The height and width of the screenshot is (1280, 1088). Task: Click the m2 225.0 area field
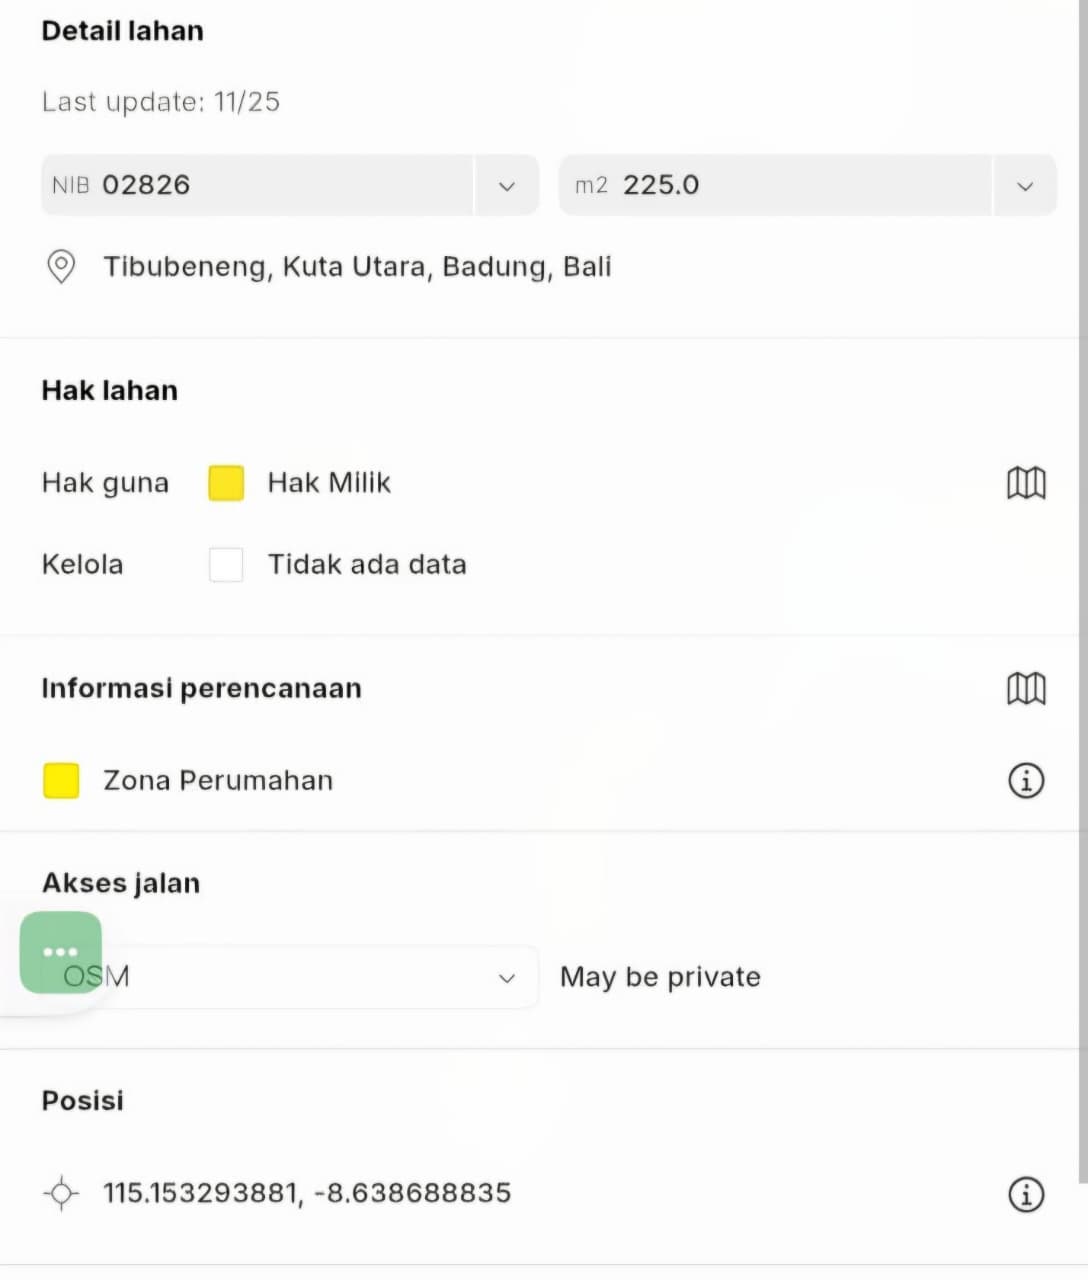775,185
